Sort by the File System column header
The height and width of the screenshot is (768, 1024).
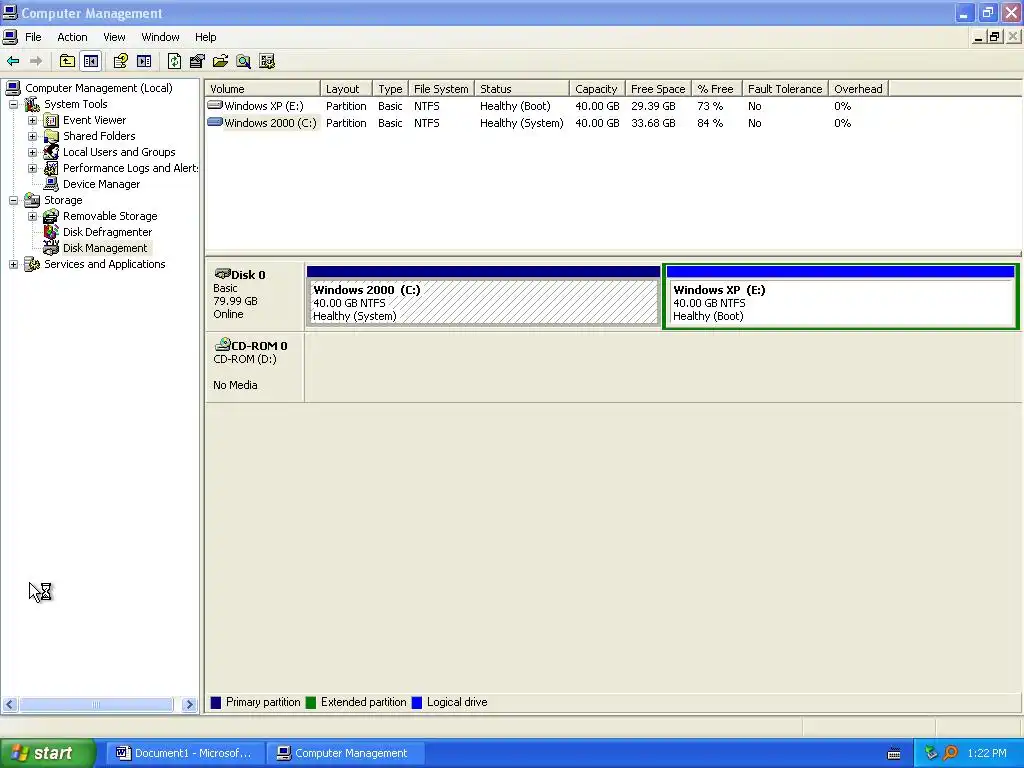(441, 89)
